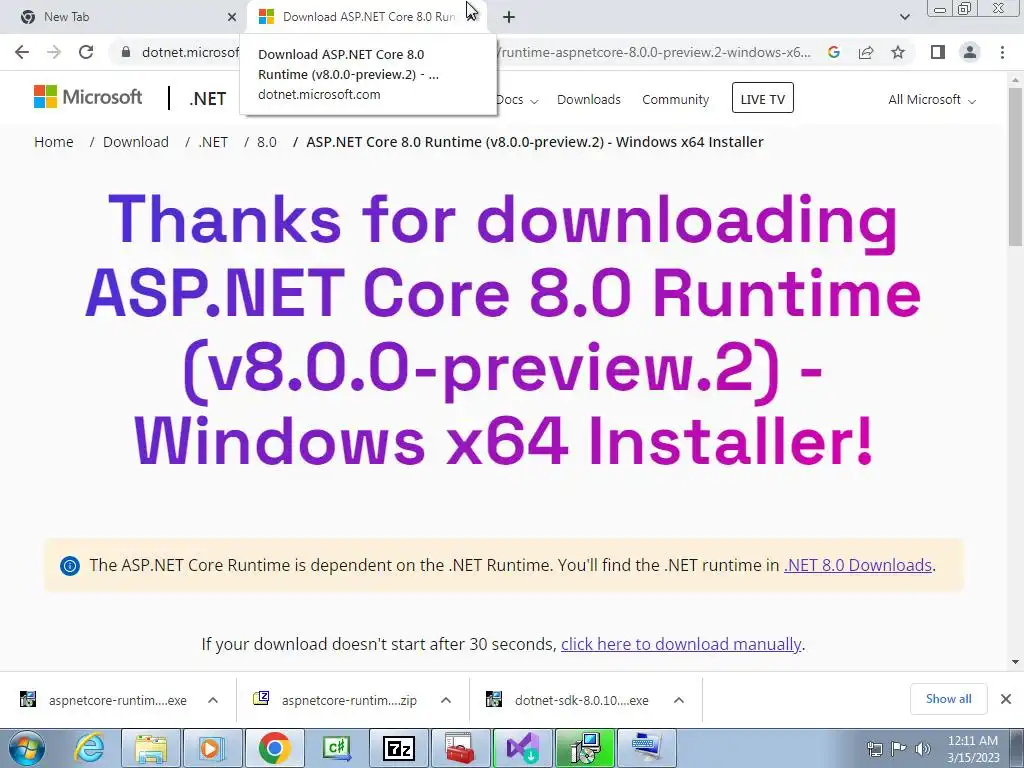Viewport: 1024px width, 768px height.
Task: Open the Chrome profile avatar
Action: pos(970,52)
